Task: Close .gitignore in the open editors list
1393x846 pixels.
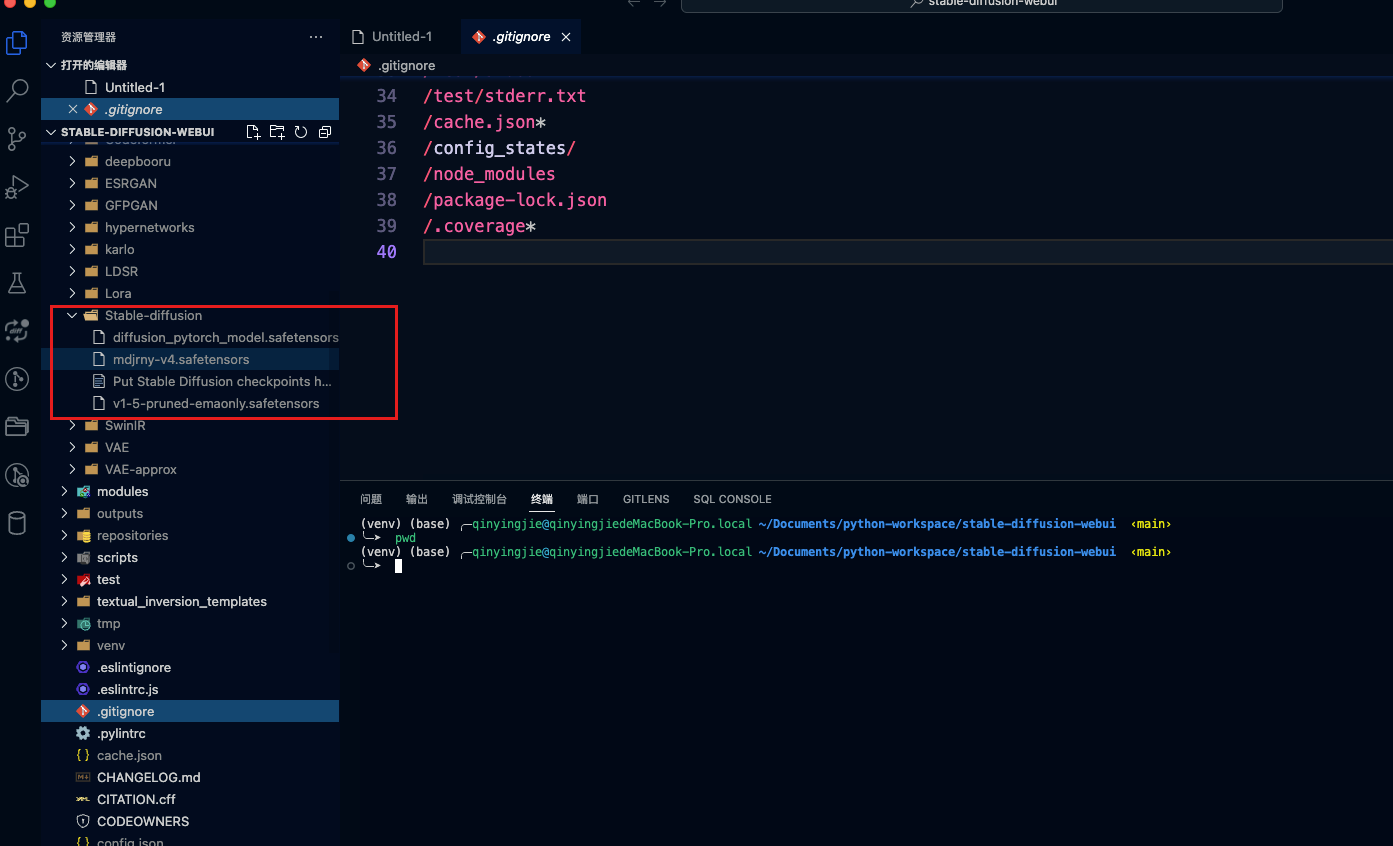Action: click(72, 109)
